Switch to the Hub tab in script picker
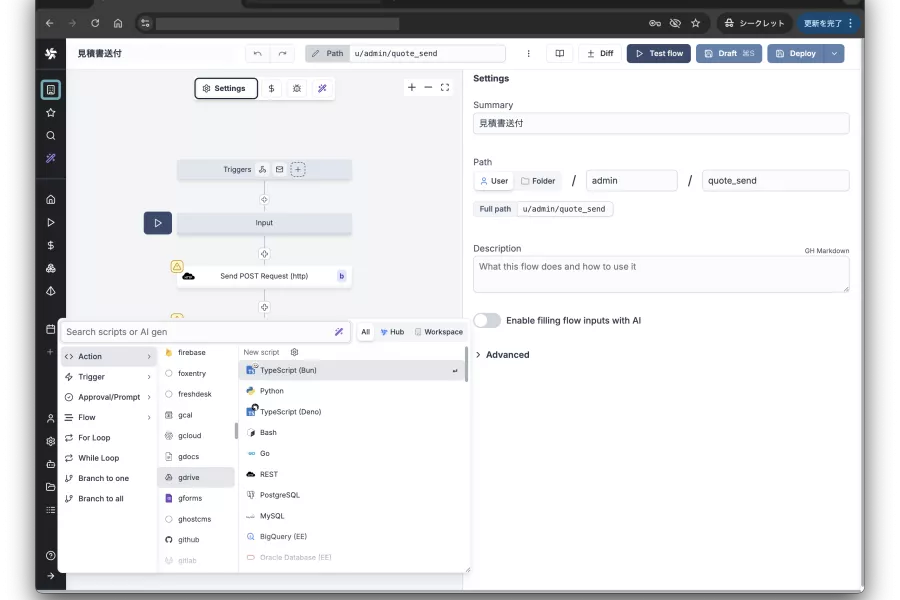 (x=393, y=332)
